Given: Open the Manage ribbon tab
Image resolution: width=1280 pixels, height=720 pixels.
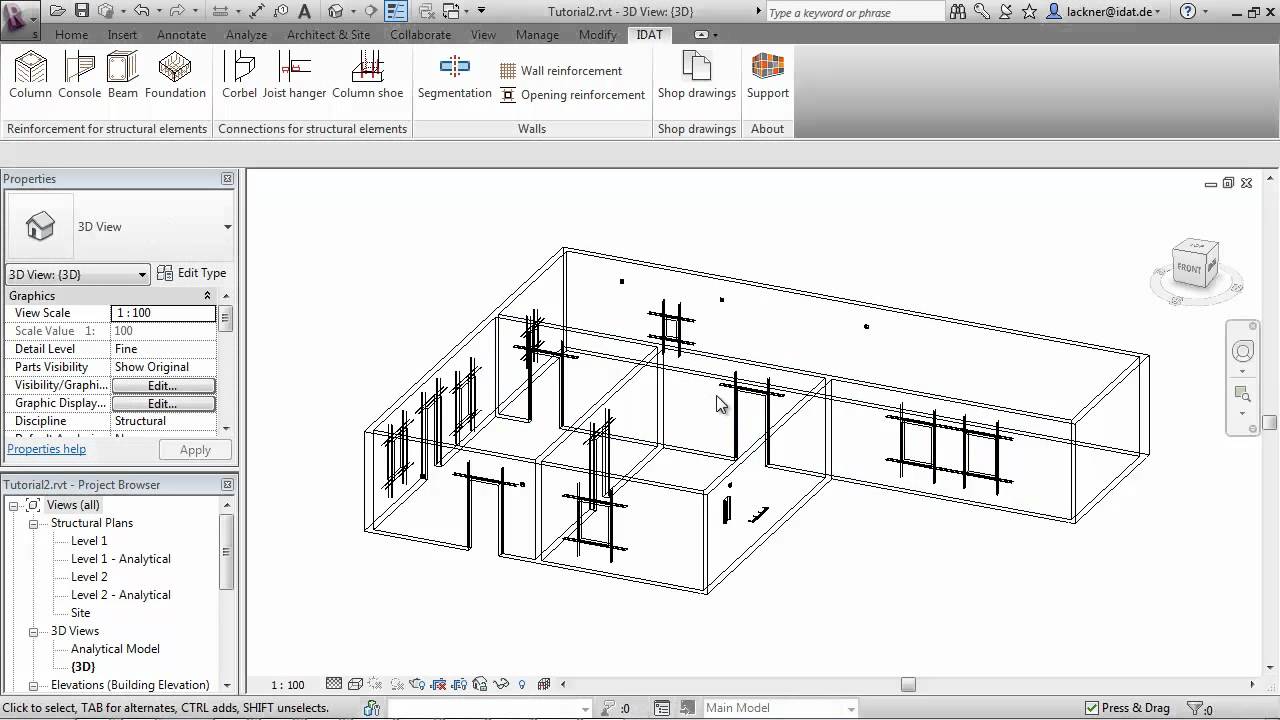Looking at the screenshot, I should point(537,34).
